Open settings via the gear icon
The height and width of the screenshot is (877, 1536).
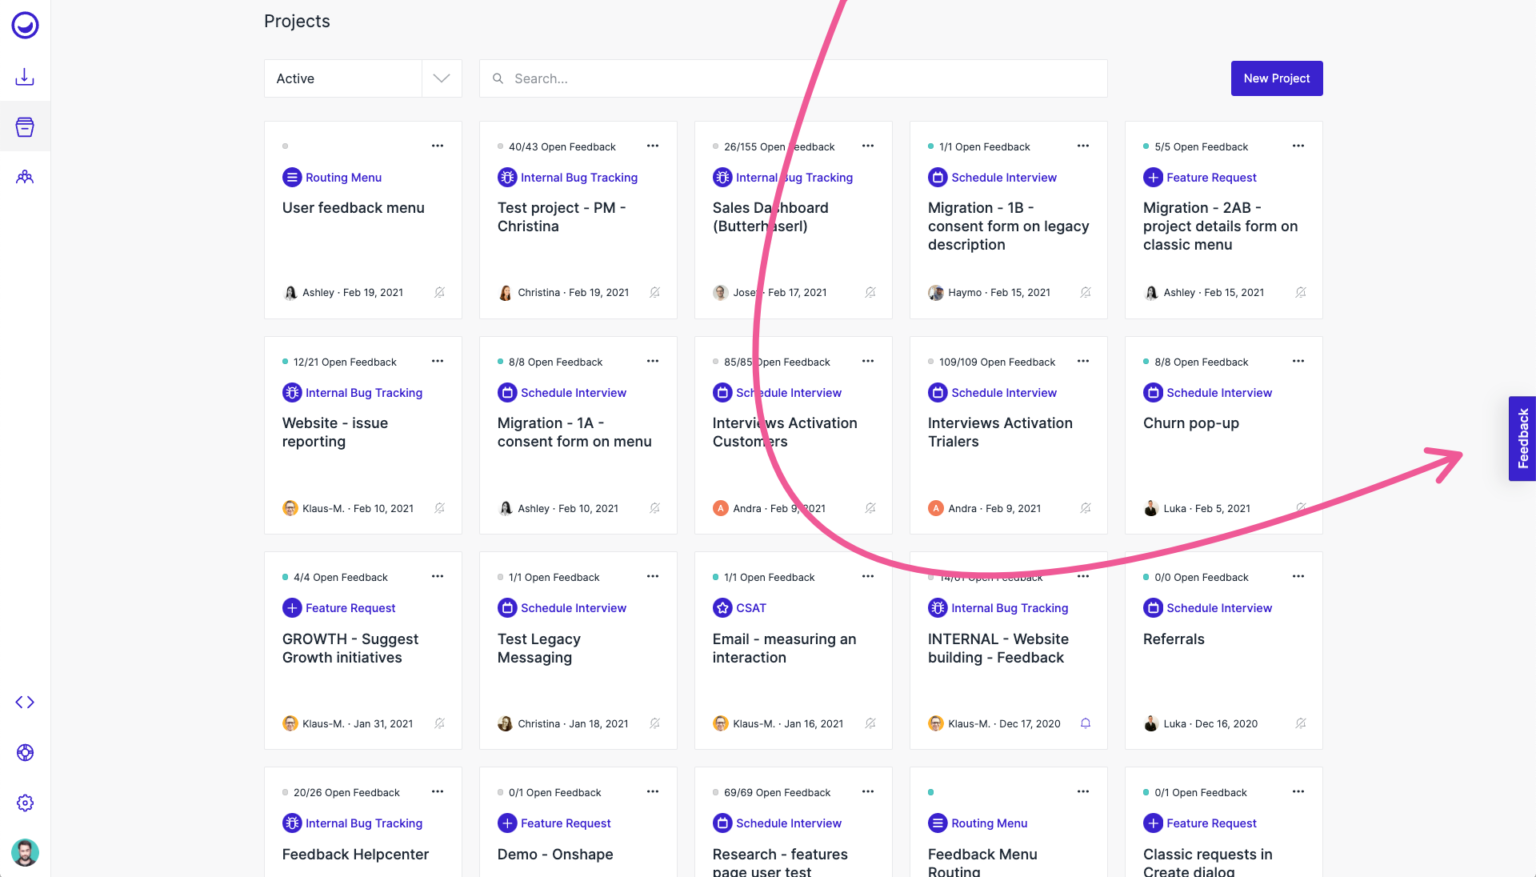[25, 802]
